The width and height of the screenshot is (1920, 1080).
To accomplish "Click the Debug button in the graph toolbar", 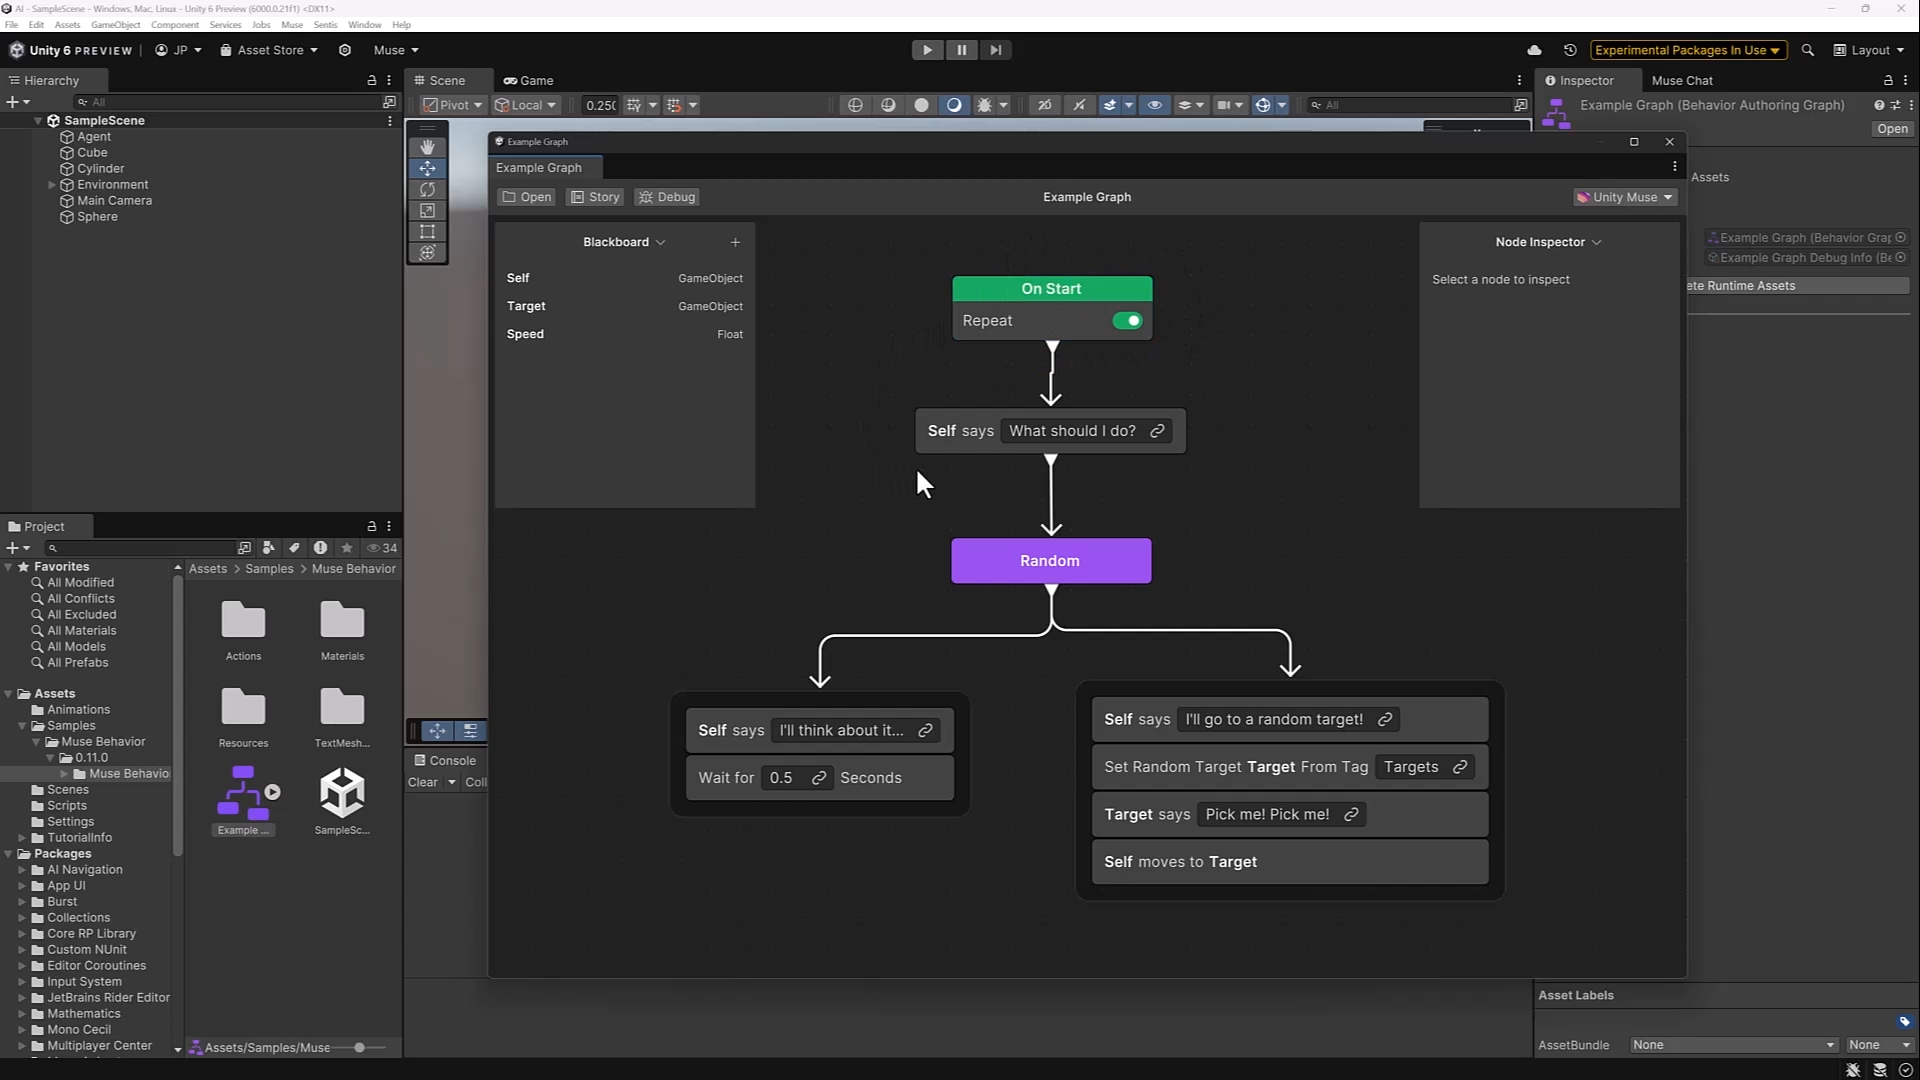I will tap(667, 197).
